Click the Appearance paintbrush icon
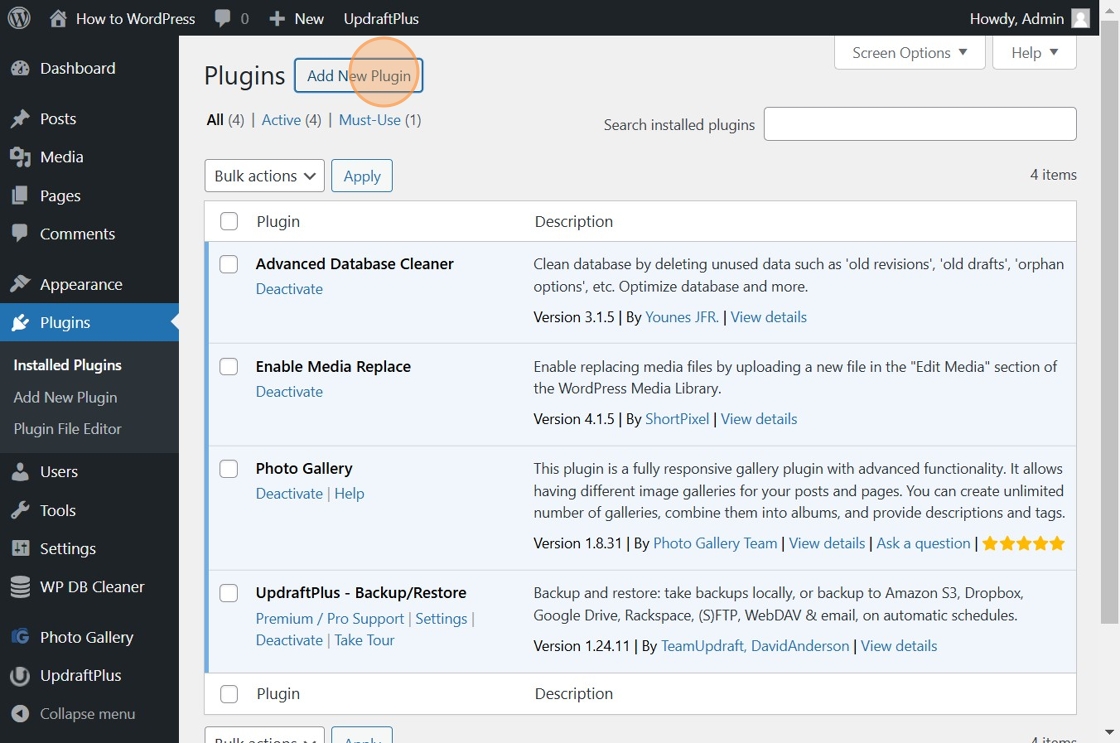Screen dimensions: 1120x743 pos(20,284)
